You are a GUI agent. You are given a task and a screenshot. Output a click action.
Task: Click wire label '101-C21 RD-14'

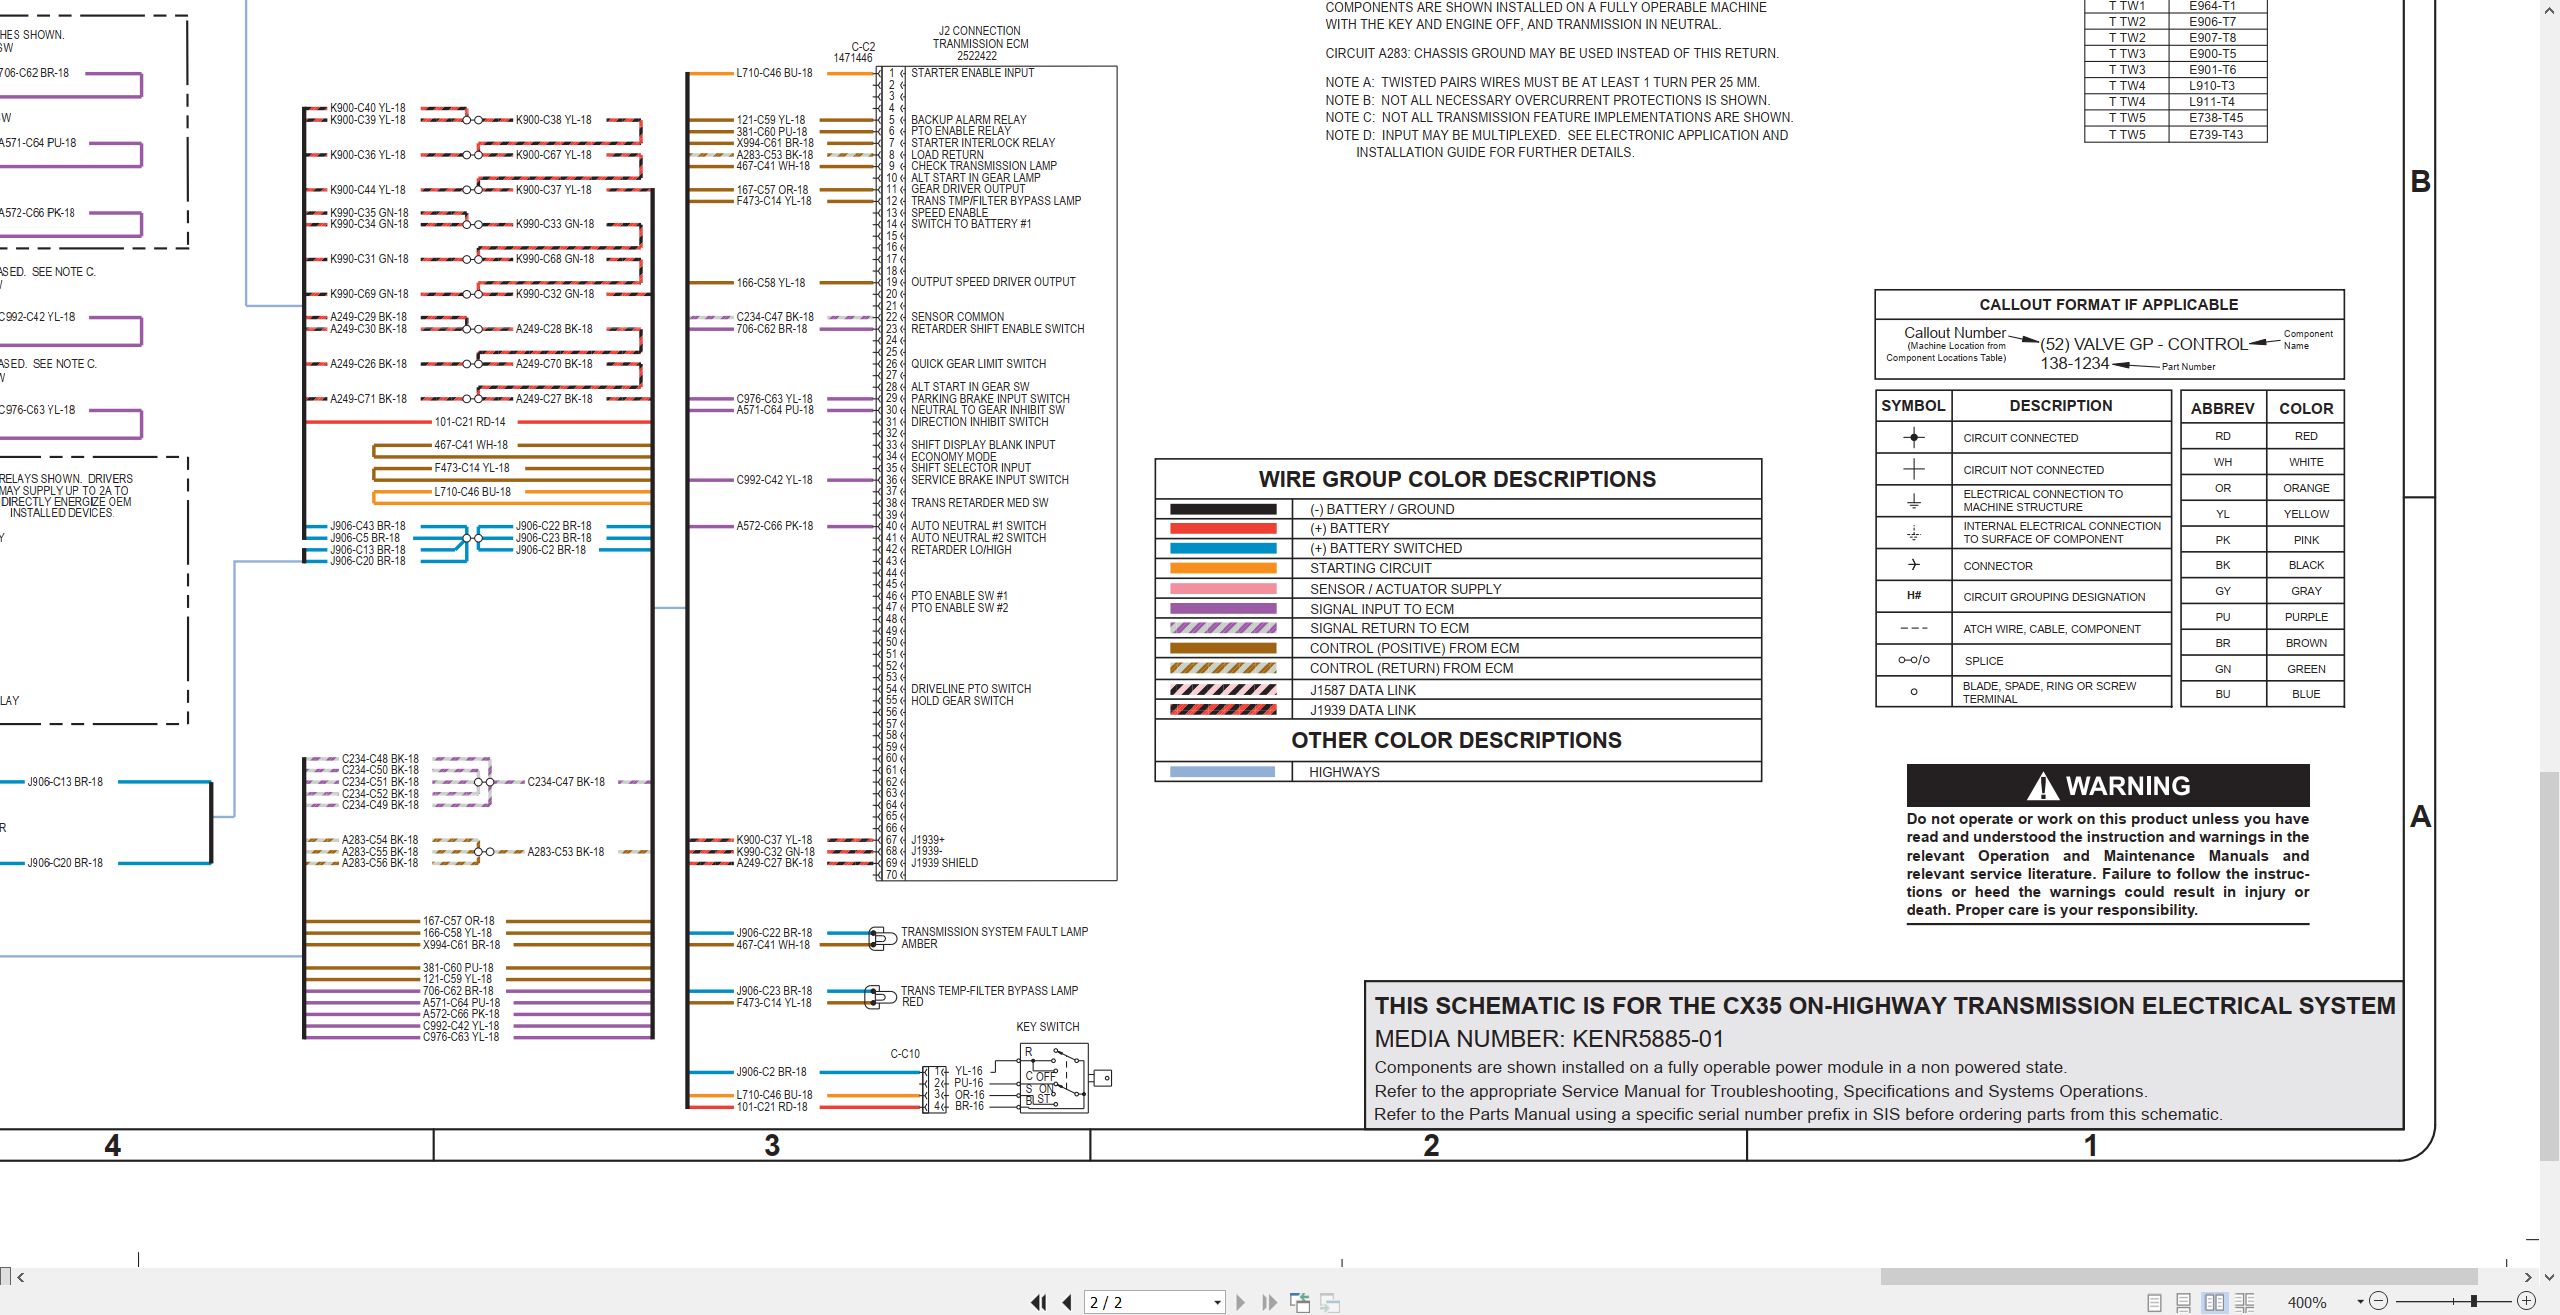(470, 422)
